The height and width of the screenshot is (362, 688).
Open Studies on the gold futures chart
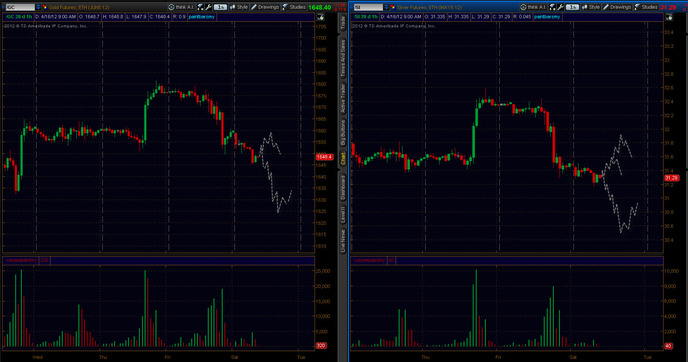click(x=294, y=7)
